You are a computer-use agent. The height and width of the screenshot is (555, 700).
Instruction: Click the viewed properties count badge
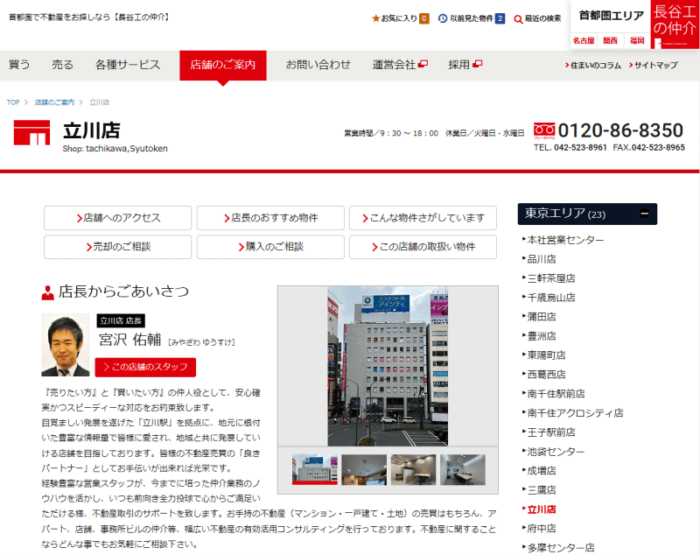[x=500, y=18]
